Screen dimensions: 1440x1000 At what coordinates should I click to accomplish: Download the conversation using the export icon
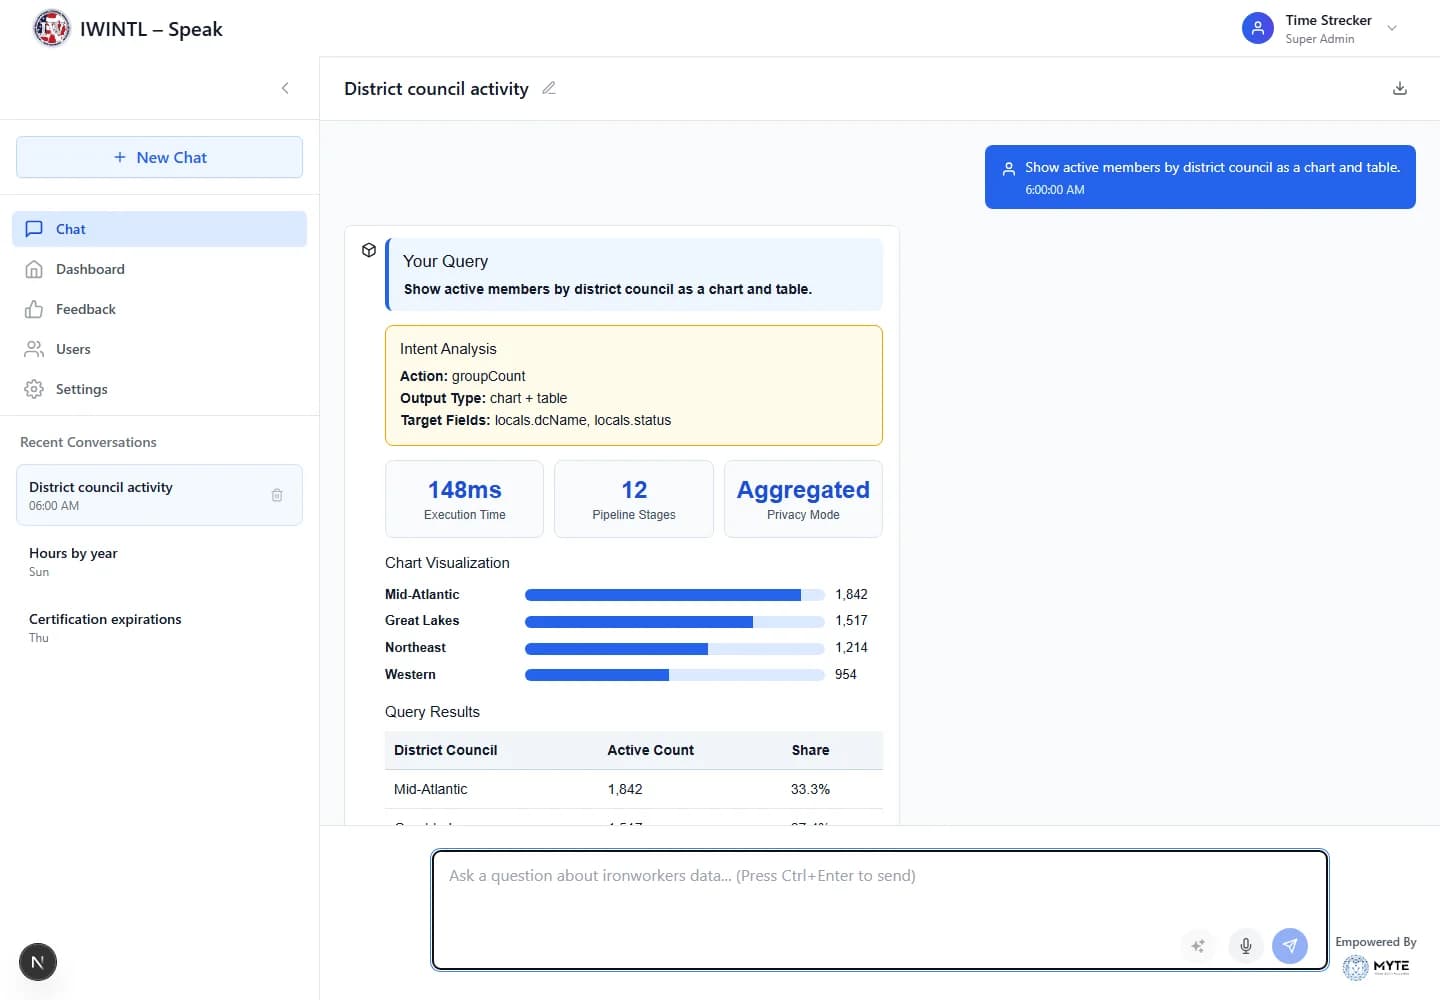[x=1400, y=88]
